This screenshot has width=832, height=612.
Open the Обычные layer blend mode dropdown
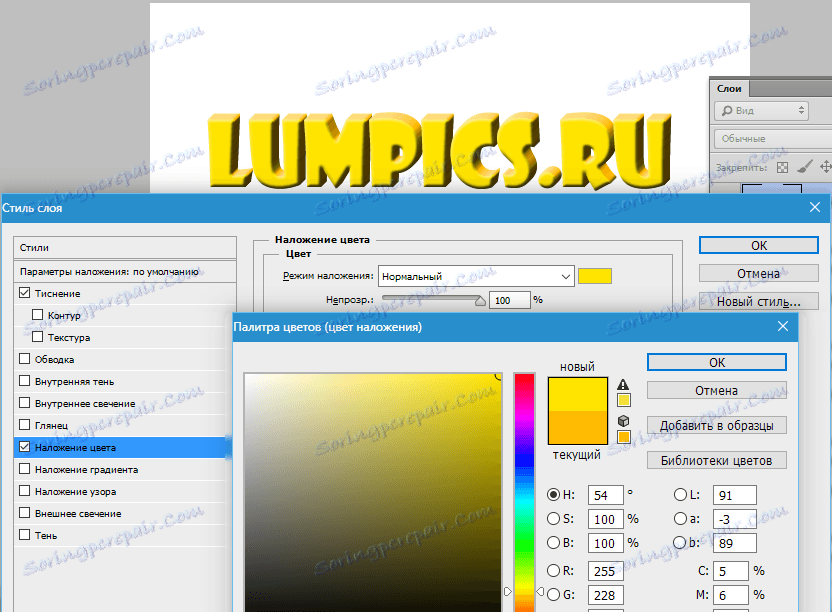(x=773, y=139)
